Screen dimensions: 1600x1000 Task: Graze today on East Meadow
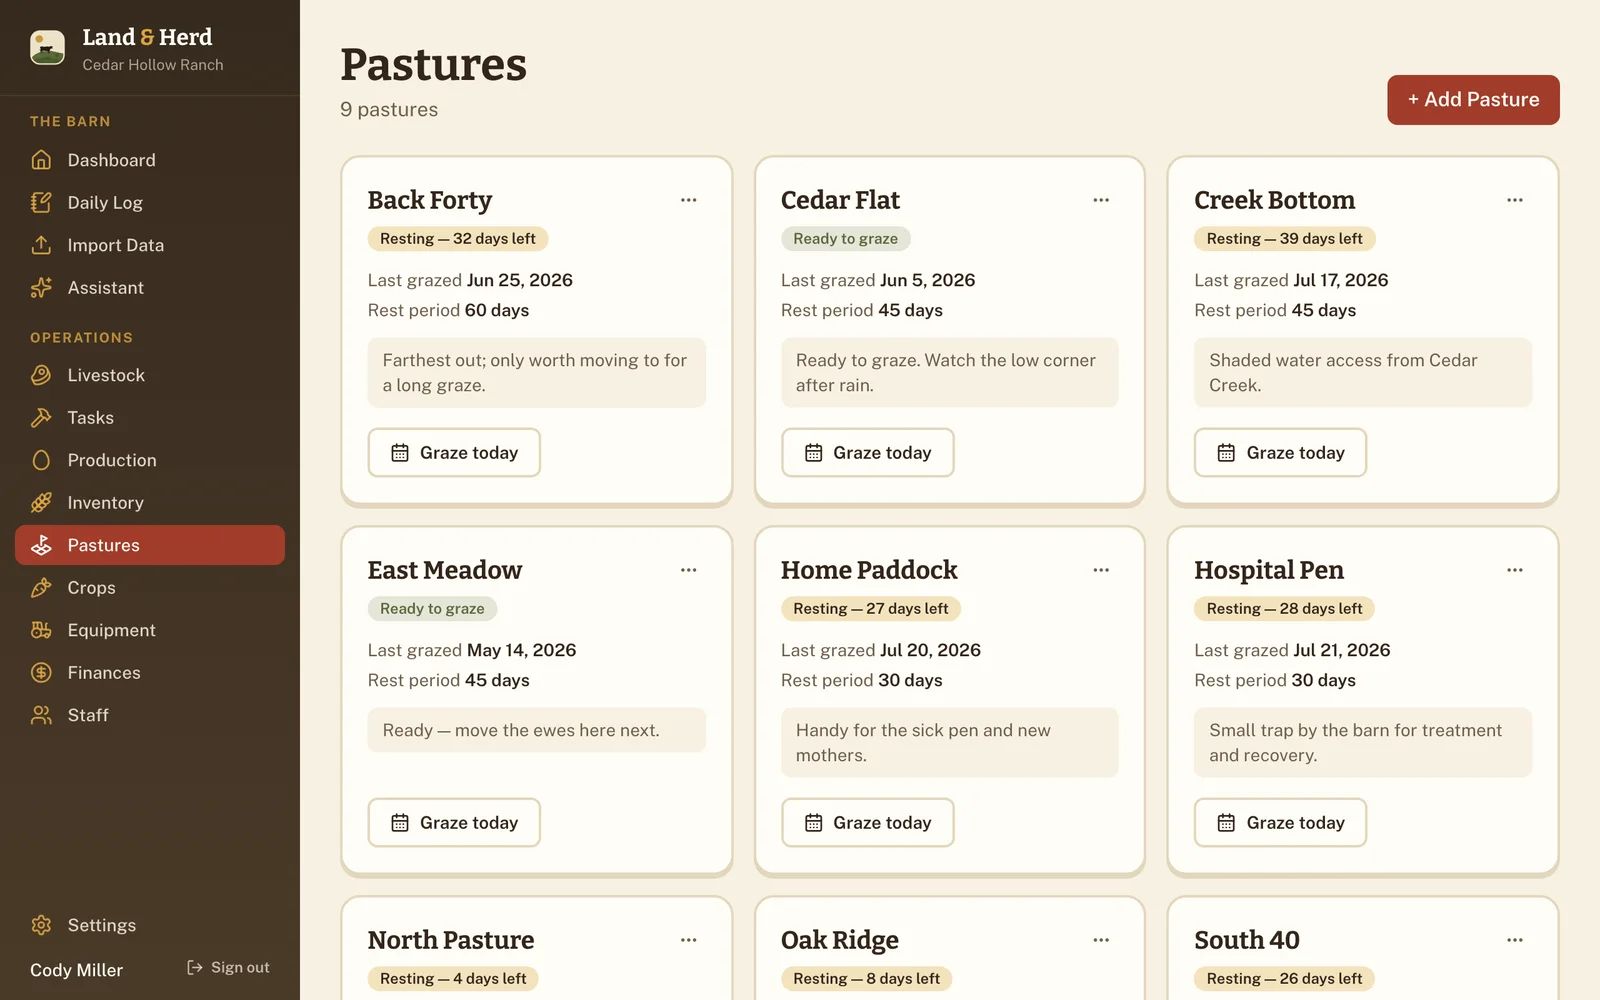coord(454,823)
